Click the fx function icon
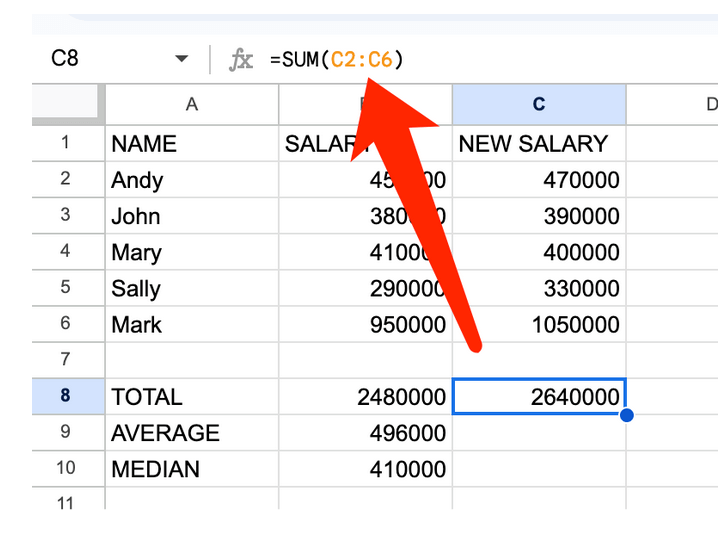This screenshot has height=534, width=728. point(241,60)
